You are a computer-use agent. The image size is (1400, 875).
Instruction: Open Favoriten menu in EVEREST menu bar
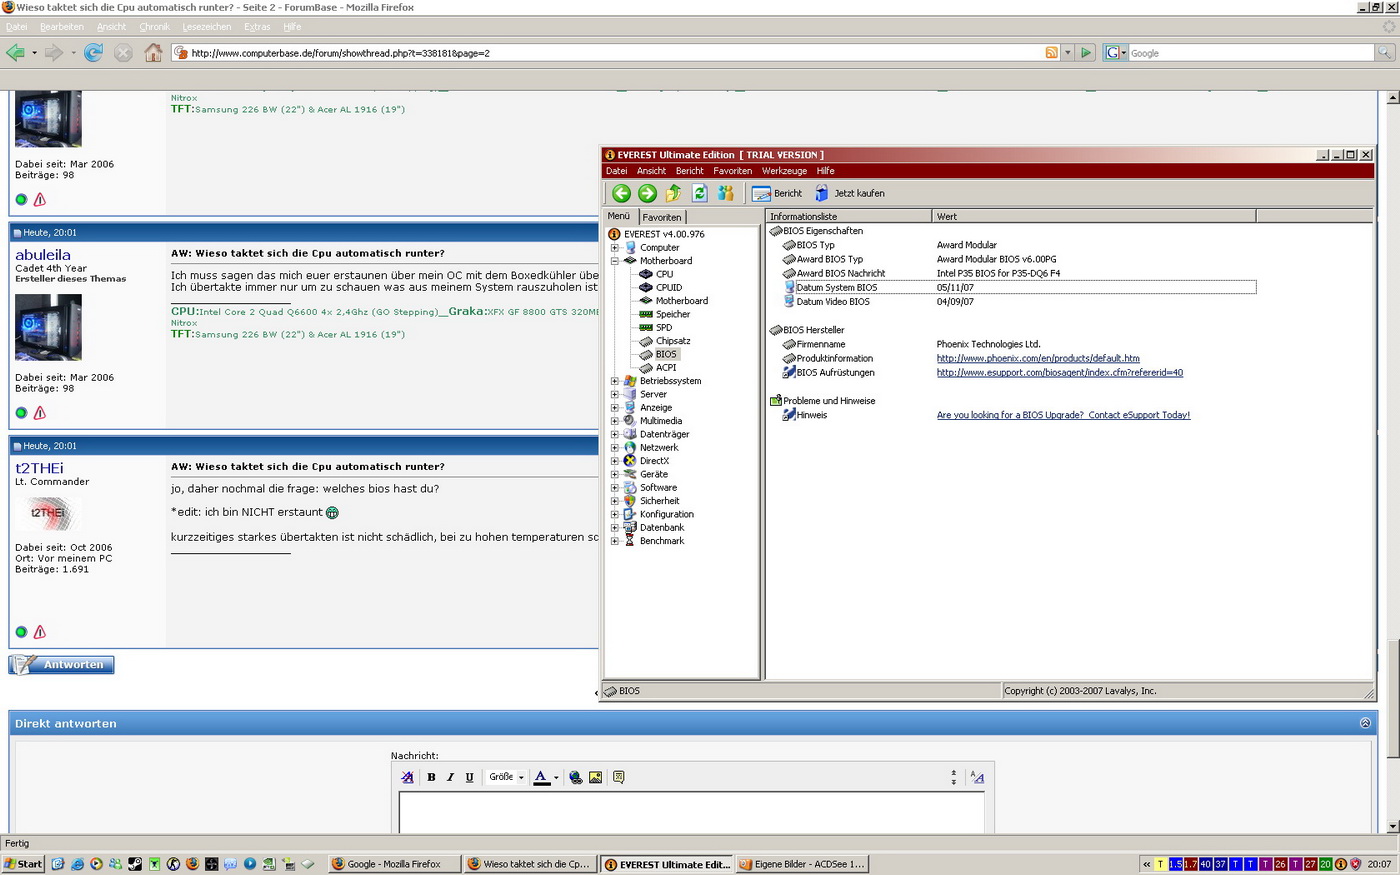point(732,171)
